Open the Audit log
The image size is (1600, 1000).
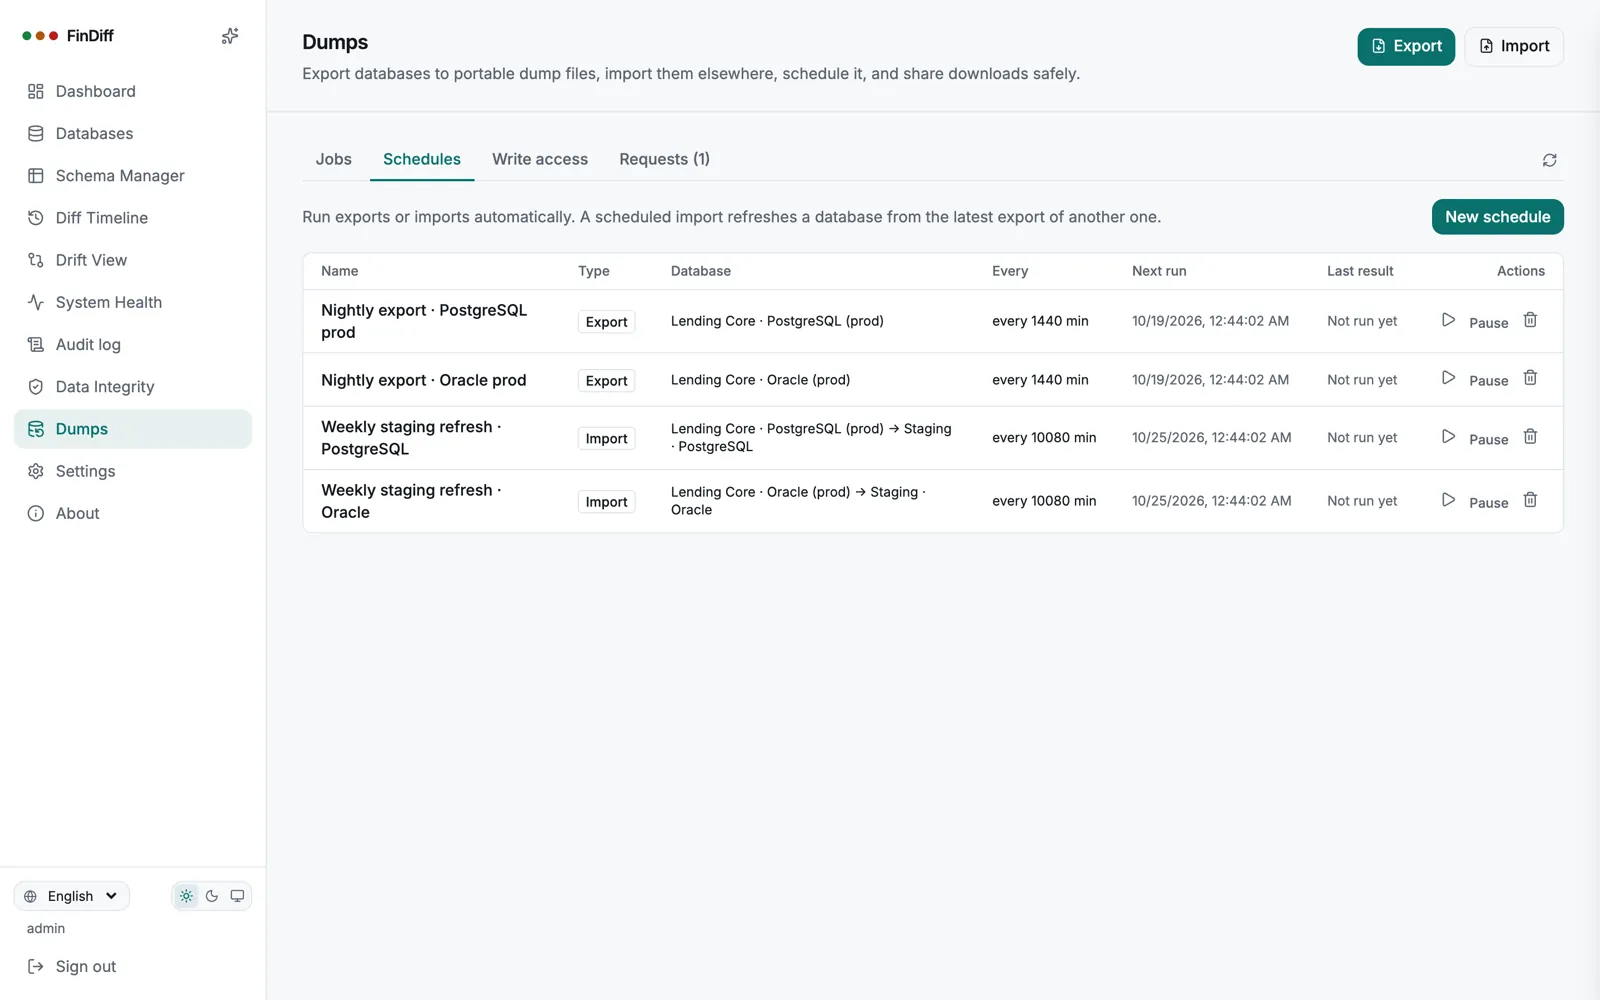point(133,345)
